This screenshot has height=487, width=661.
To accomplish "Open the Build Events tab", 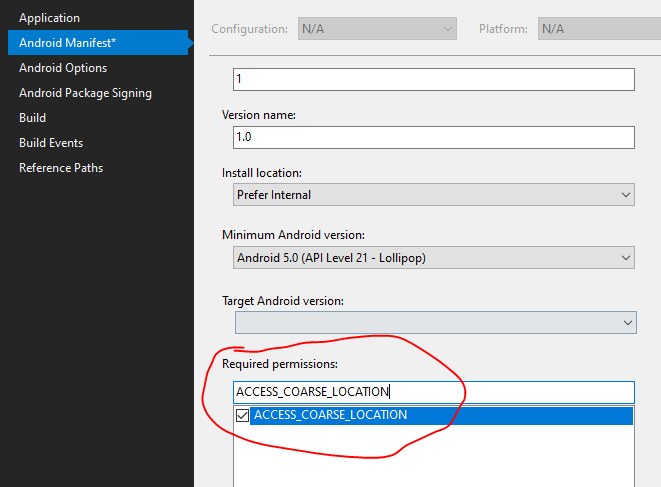I will pos(51,143).
